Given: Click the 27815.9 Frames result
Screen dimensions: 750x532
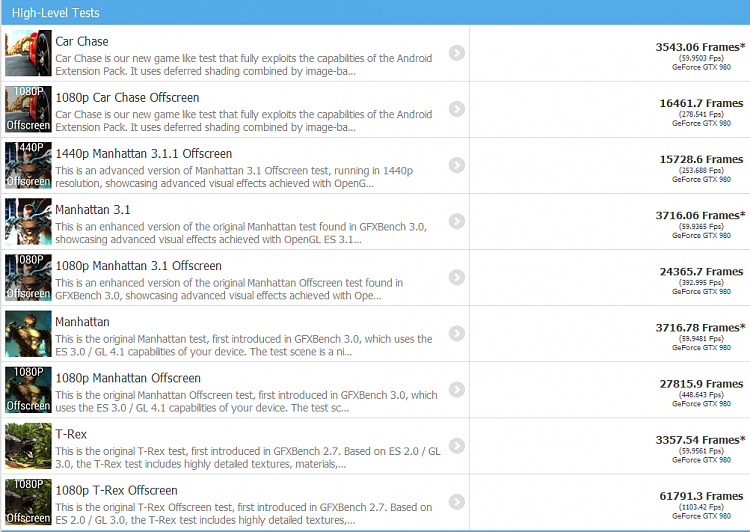Looking at the screenshot, I should (x=701, y=384).
